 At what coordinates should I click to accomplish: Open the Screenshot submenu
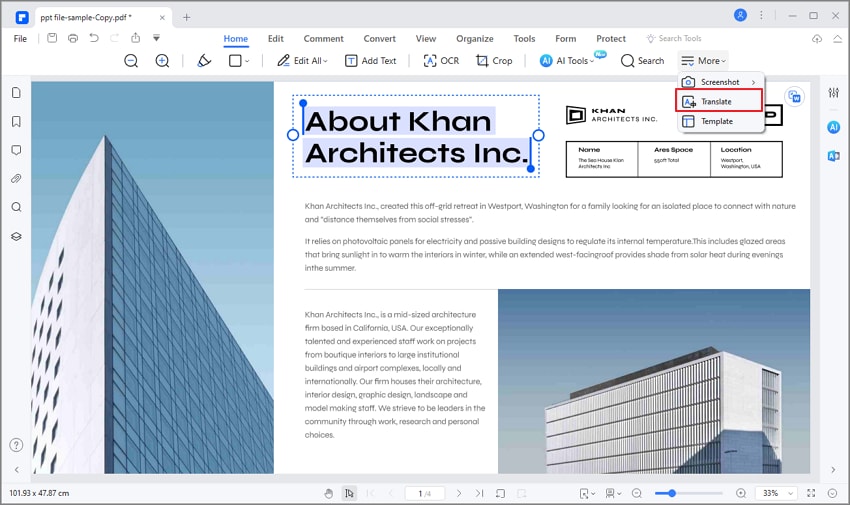click(x=720, y=82)
